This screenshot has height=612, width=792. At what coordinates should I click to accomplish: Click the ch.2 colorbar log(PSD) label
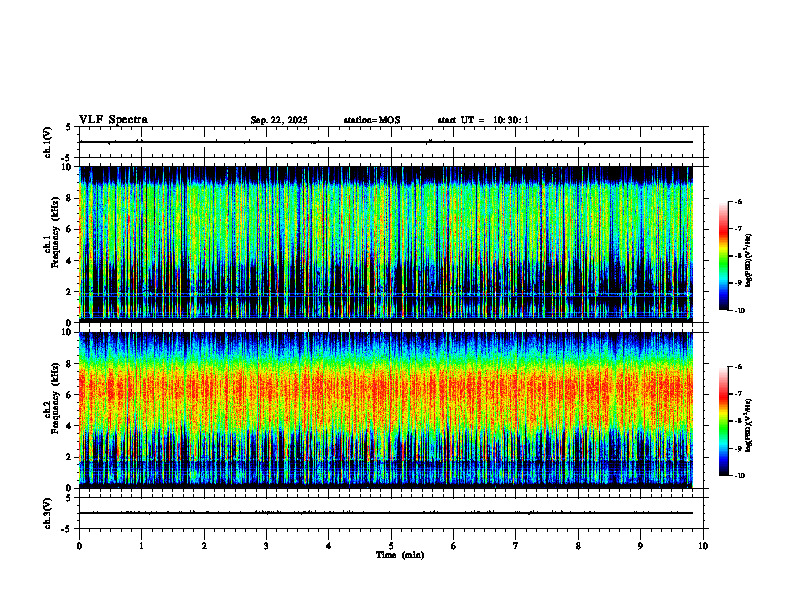click(x=749, y=425)
